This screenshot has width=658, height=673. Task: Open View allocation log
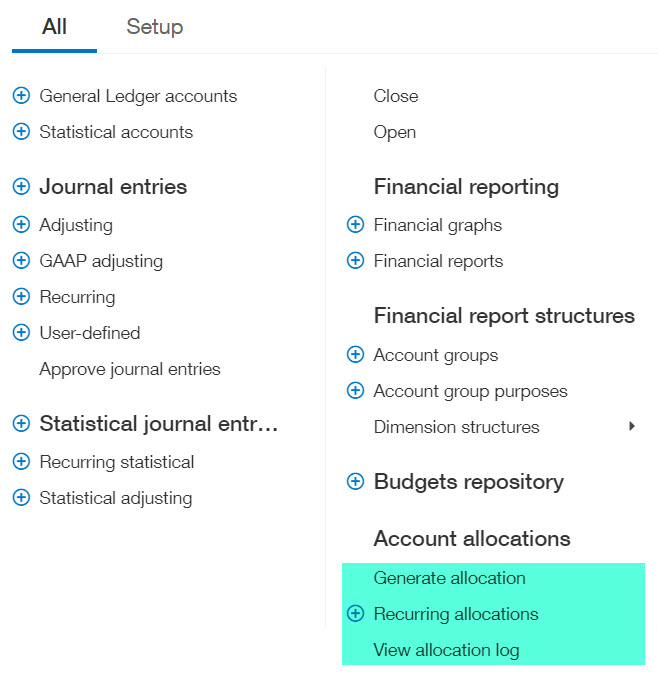pyautogui.click(x=446, y=650)
